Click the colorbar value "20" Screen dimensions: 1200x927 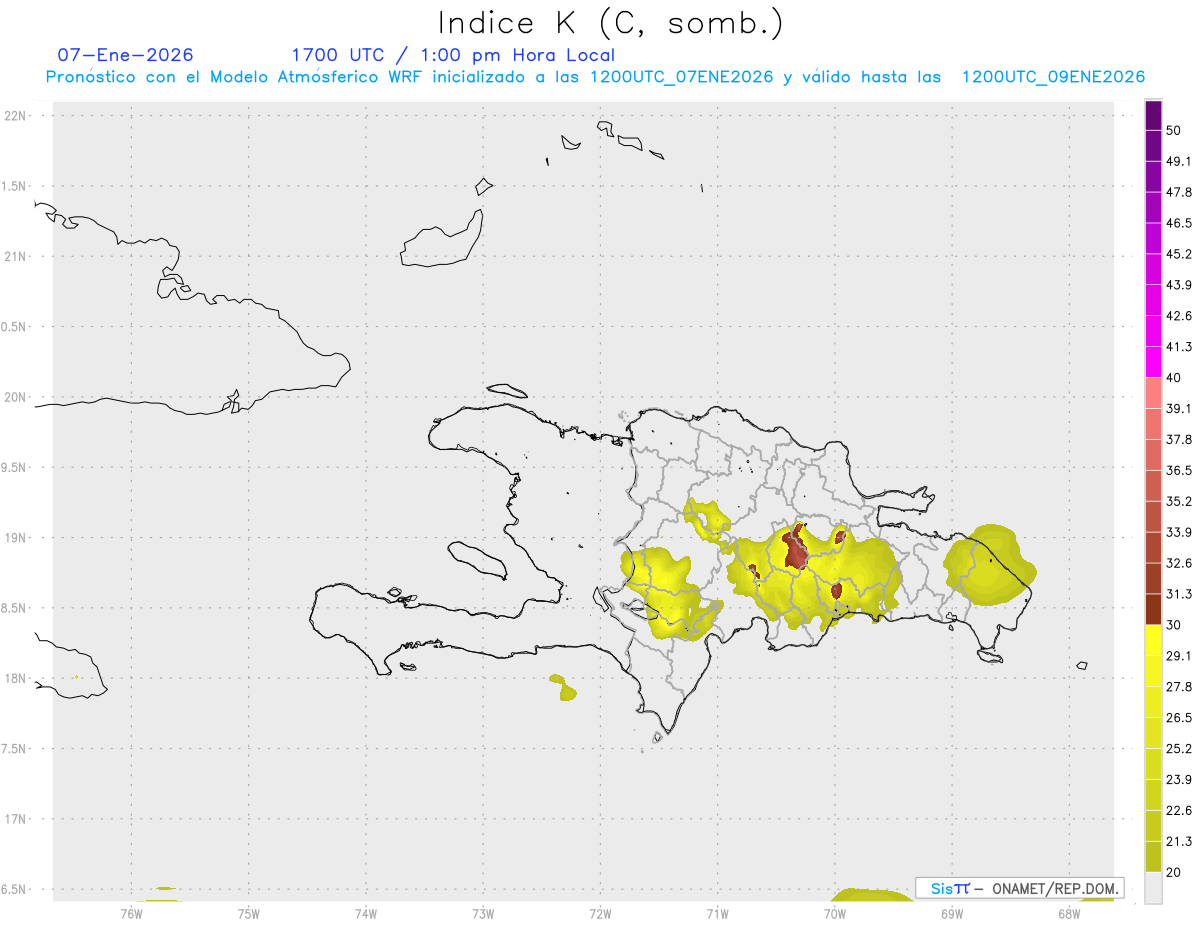1174,872
